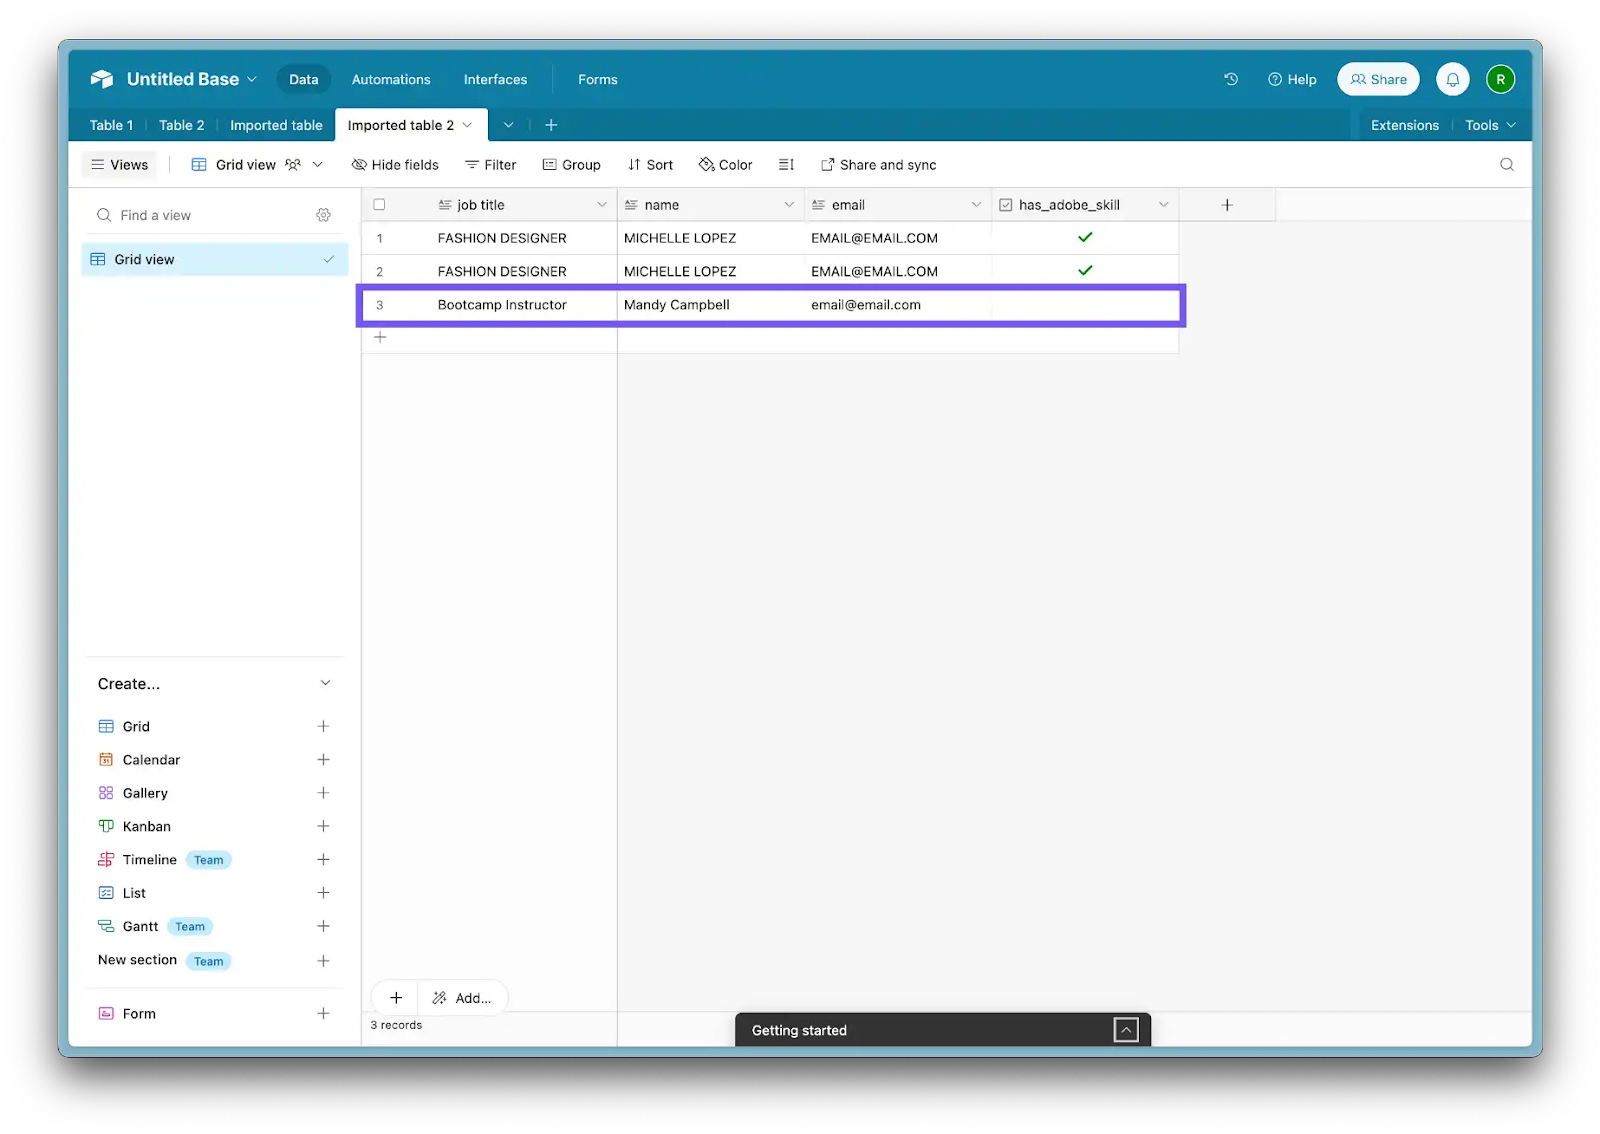1600x1134 pixels.
Task: Uncheck has_adobe_skill in row 2
Action: tap(1085, 271)
